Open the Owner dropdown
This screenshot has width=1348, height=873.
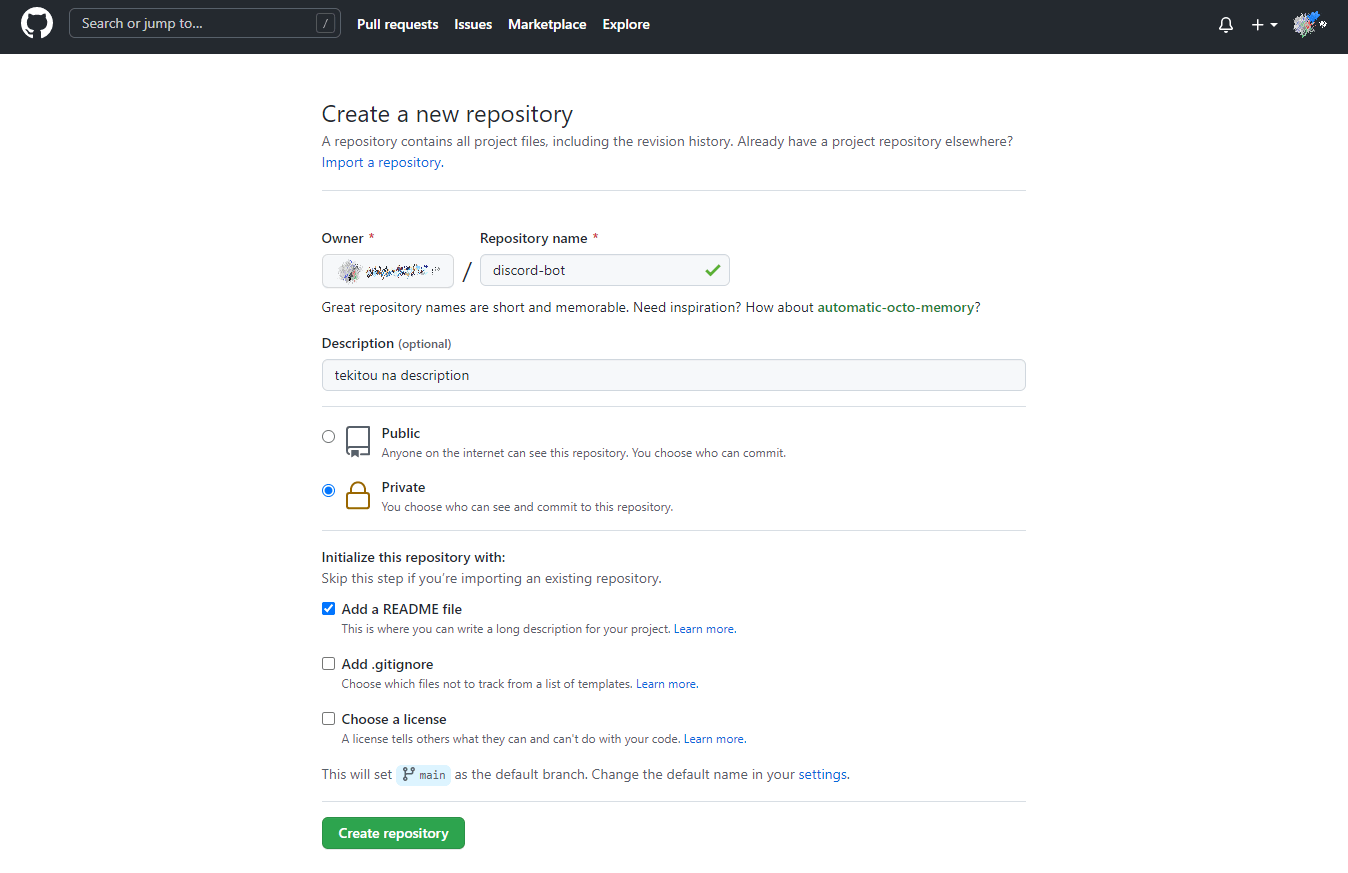(x=388, y=271)
